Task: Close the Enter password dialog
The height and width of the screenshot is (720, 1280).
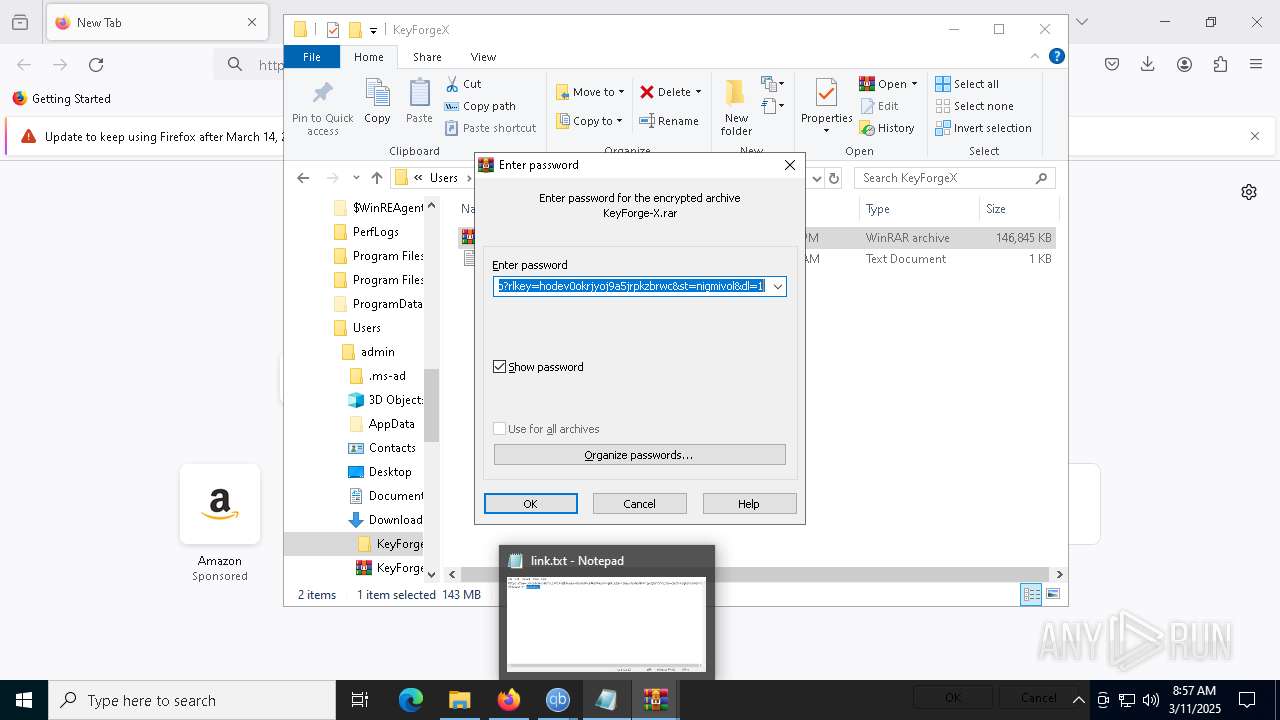Action: click(x=789, y=165)
